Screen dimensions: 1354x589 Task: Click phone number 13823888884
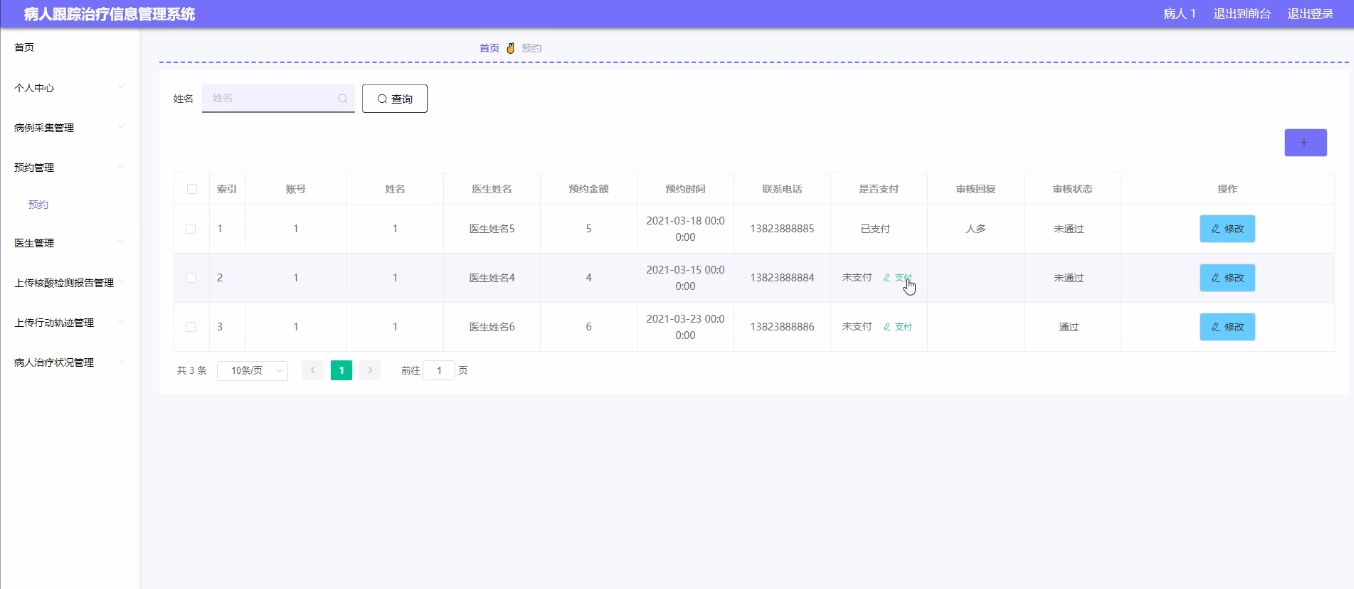tap(782, 278)
